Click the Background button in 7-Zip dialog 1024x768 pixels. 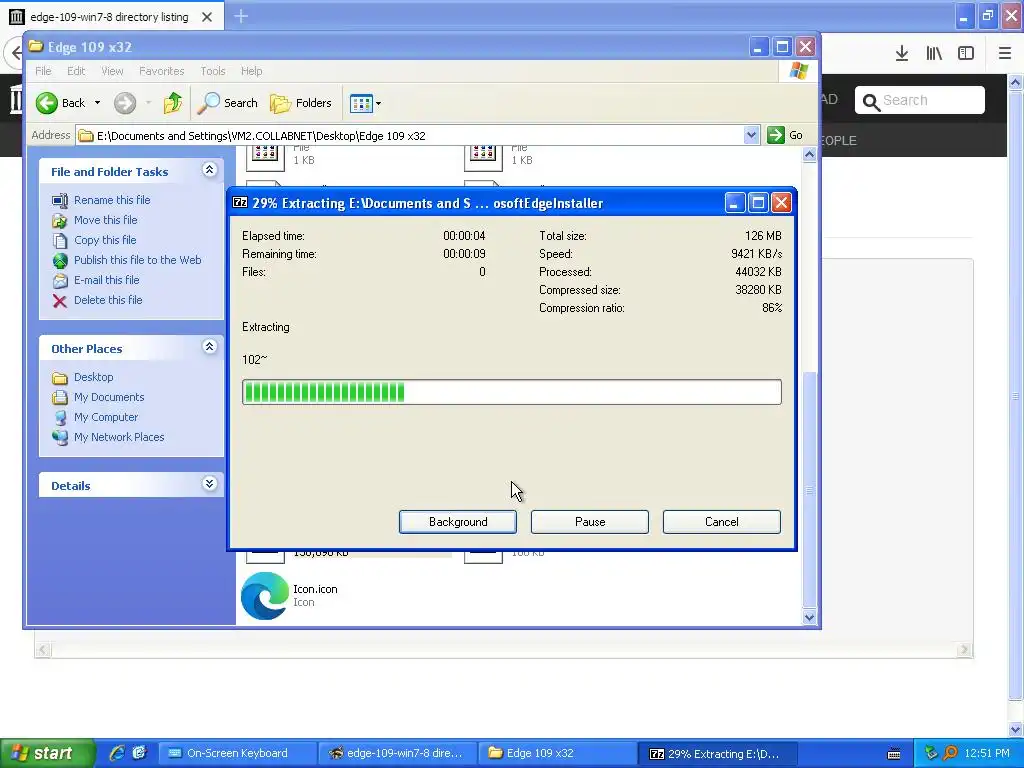(458, 522)
